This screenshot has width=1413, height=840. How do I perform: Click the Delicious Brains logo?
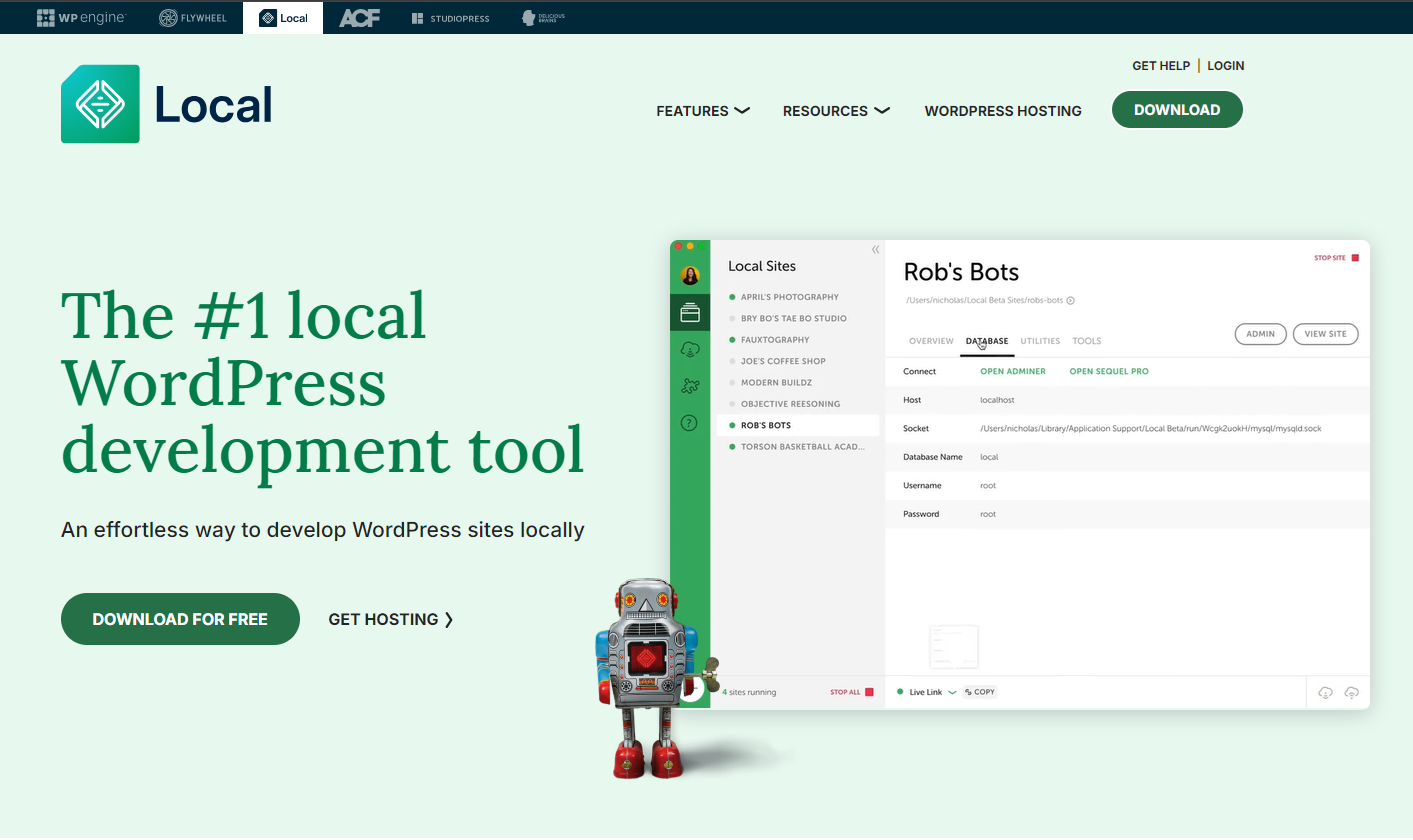[543, 18]
